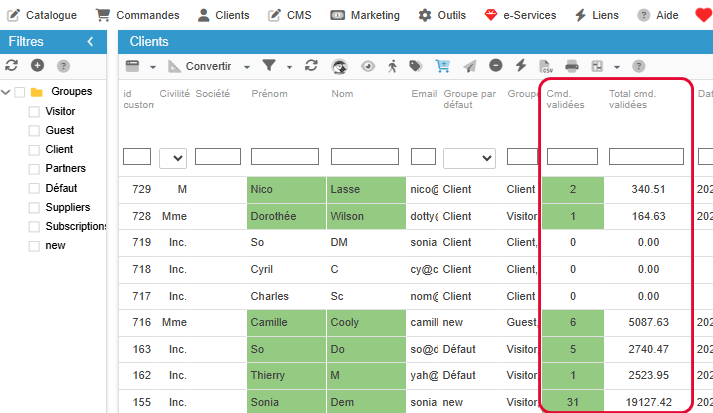Screen dimensions: 713x413
Task: Tick the Groupes checkbox
Action: coord(20,92)
